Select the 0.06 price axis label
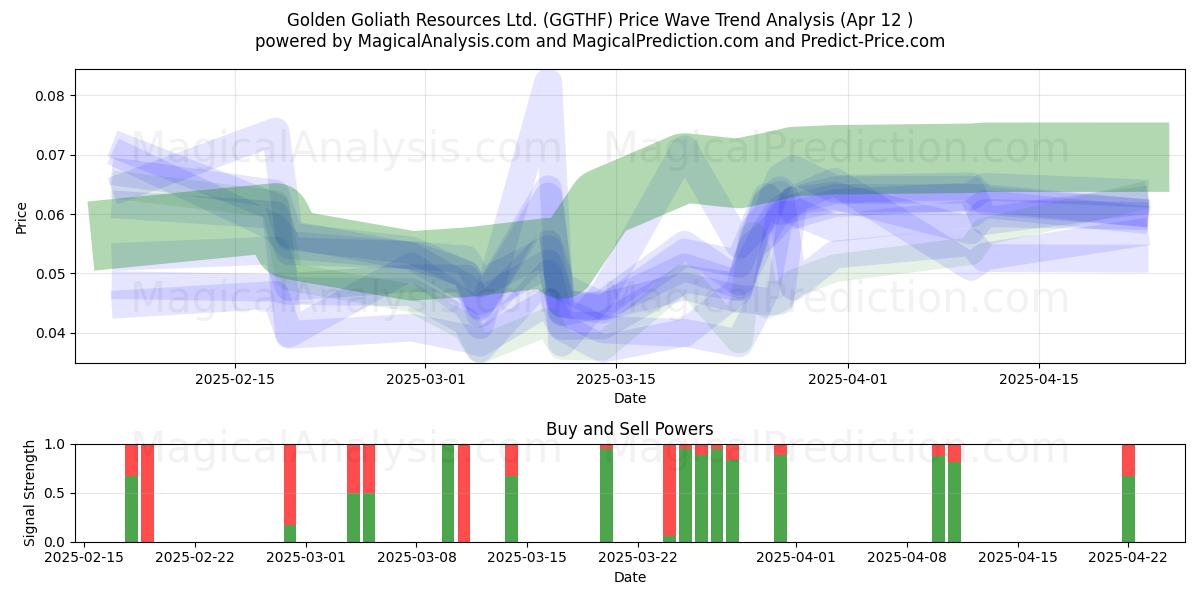The image size is (1200, 600). tap(51, 215)
